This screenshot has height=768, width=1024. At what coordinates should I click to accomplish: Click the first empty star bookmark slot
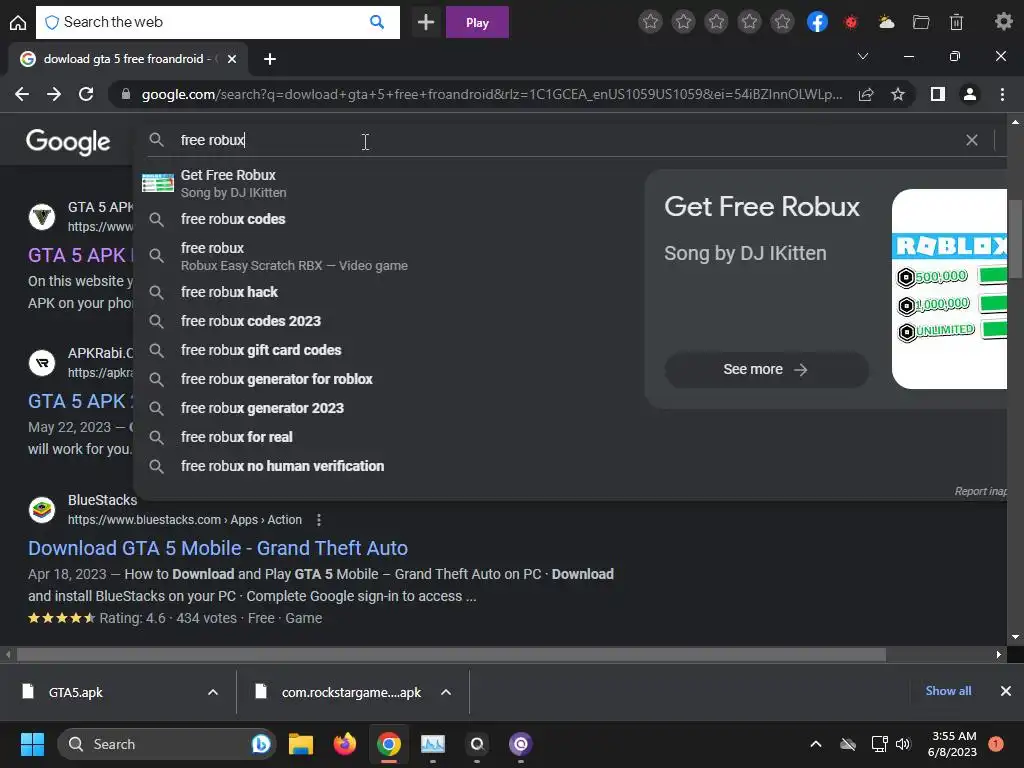[x=650, y=22]
